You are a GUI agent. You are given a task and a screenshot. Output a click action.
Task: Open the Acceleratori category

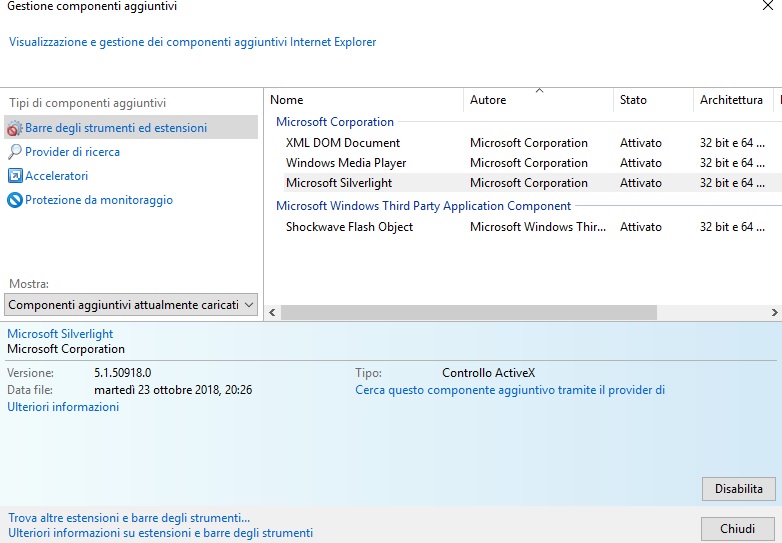(56, 176)
